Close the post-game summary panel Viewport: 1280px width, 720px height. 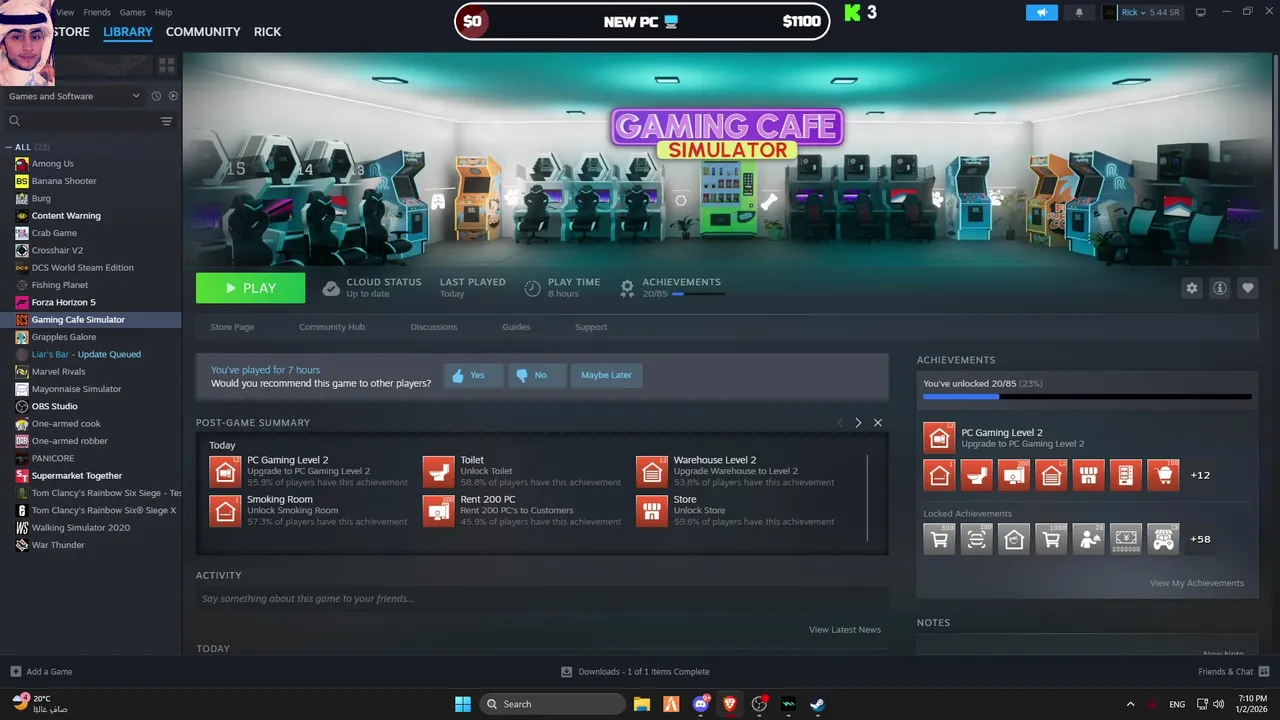[x=878, y=423]
